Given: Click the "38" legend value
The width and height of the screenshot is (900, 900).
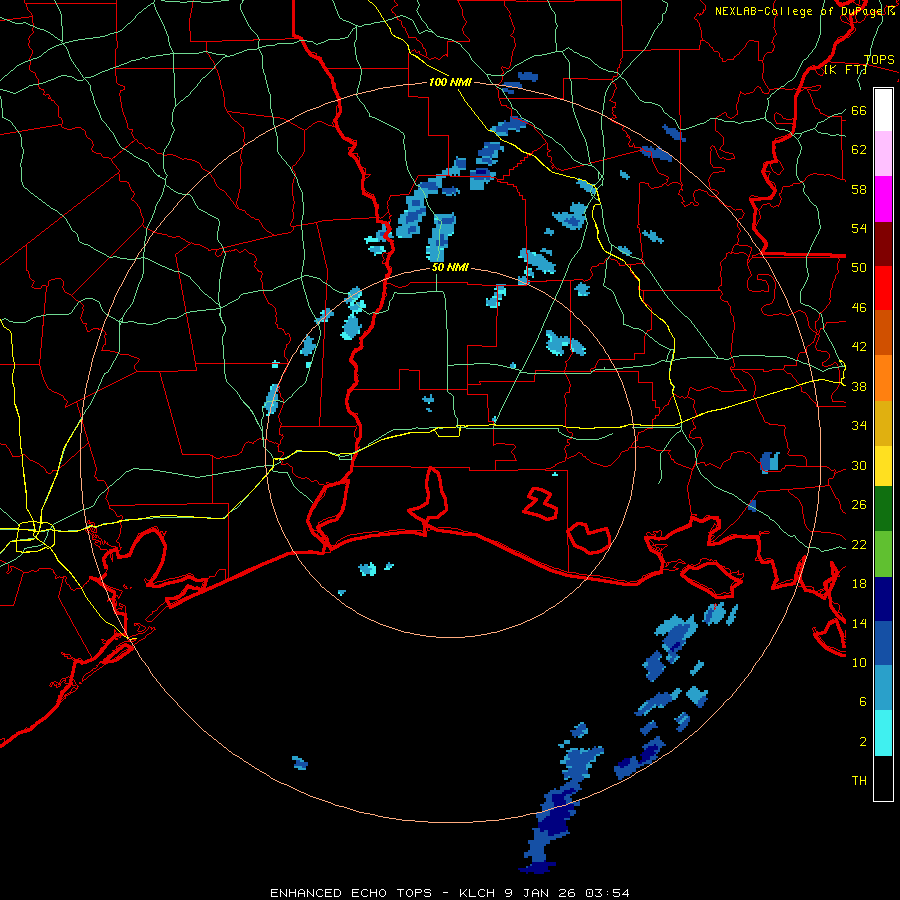Looking at the screenshot, I should pos(859,386).
